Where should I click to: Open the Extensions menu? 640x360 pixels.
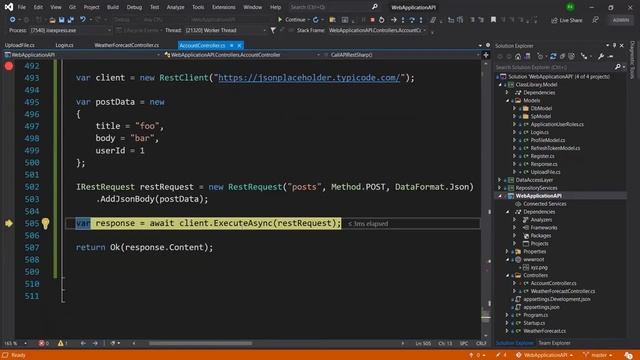click(x=223, y=7)
